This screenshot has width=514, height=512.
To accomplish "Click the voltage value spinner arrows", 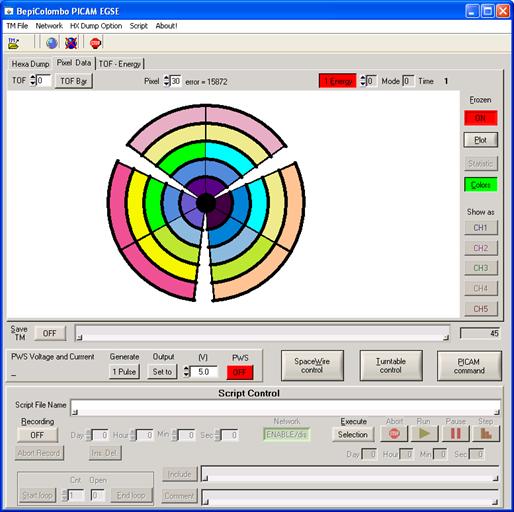I will [186, 372].
